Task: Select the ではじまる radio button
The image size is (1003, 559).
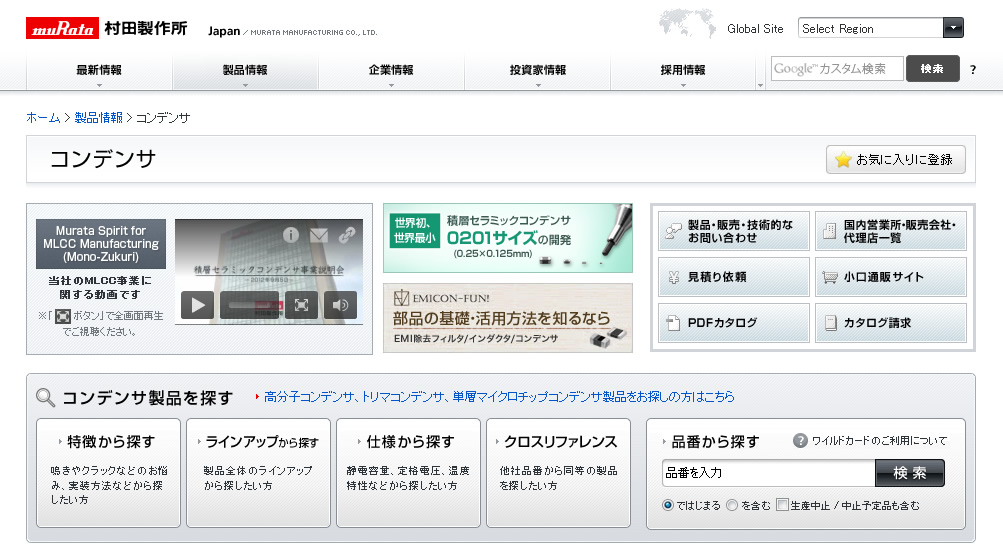Action: 668,505
